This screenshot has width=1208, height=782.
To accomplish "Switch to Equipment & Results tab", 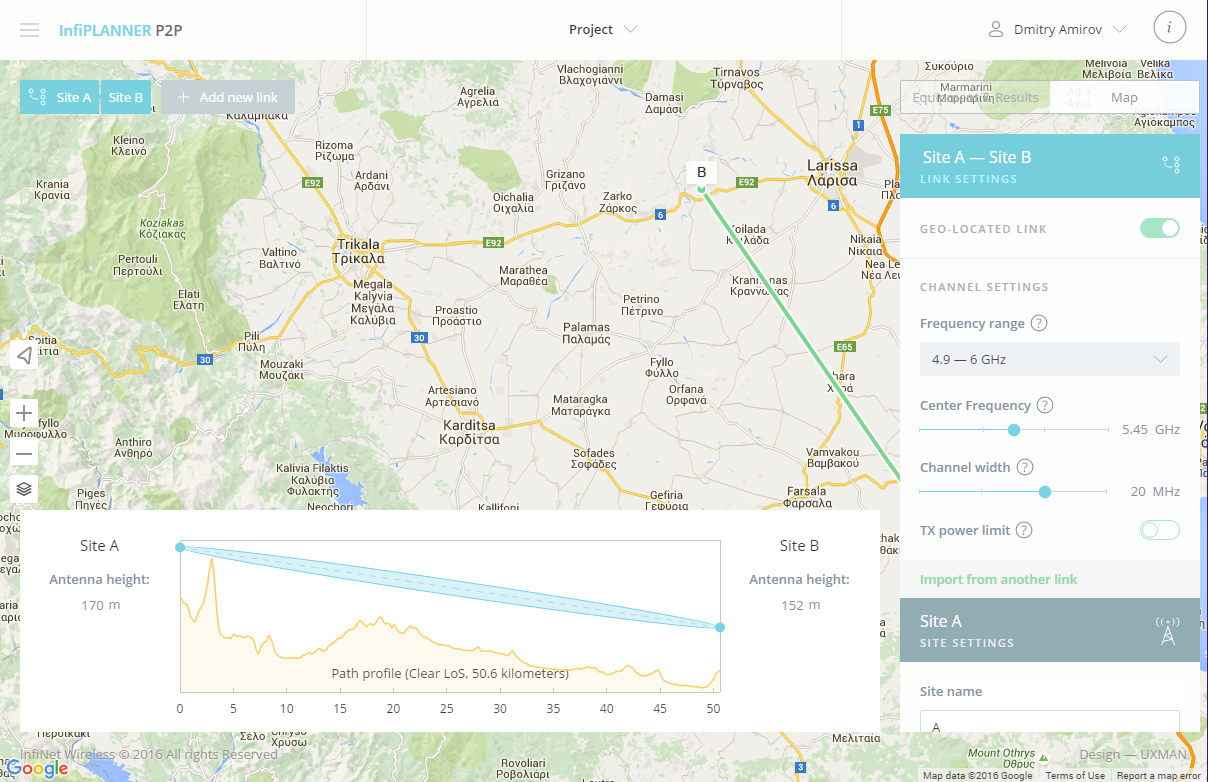I will [975, 98].
